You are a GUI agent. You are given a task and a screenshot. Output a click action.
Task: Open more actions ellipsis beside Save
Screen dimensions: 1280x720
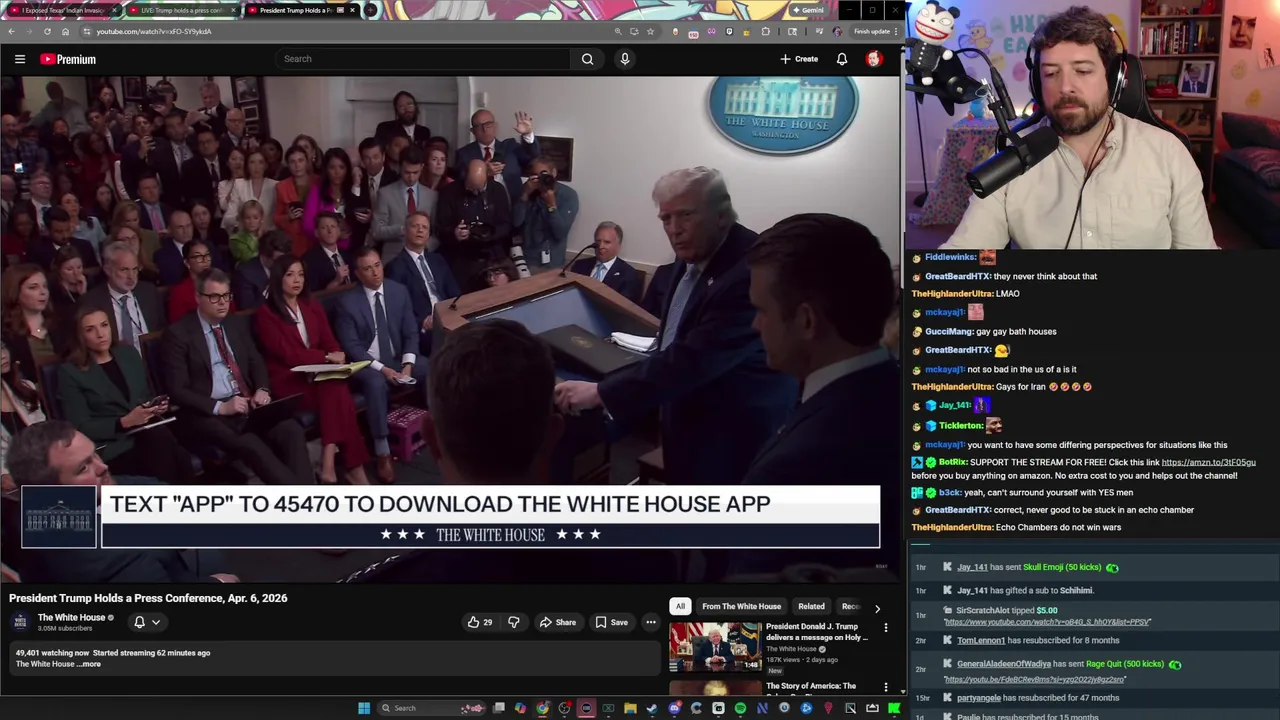(x=650, y=622)
